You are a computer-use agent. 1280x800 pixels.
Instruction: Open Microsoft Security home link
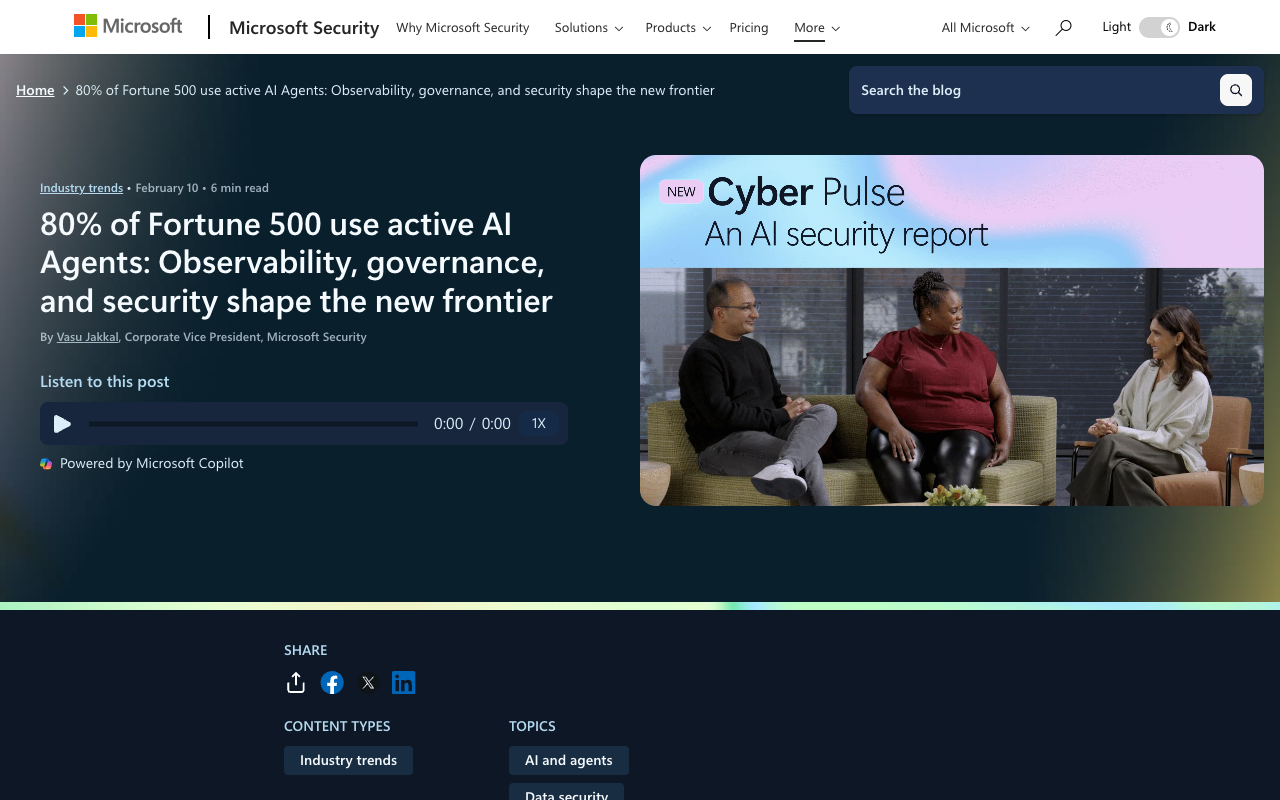(x=304, y=28)
